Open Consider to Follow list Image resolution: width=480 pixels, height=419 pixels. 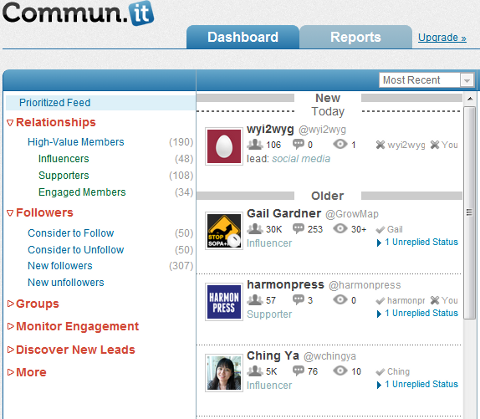(x=71, y=233)
